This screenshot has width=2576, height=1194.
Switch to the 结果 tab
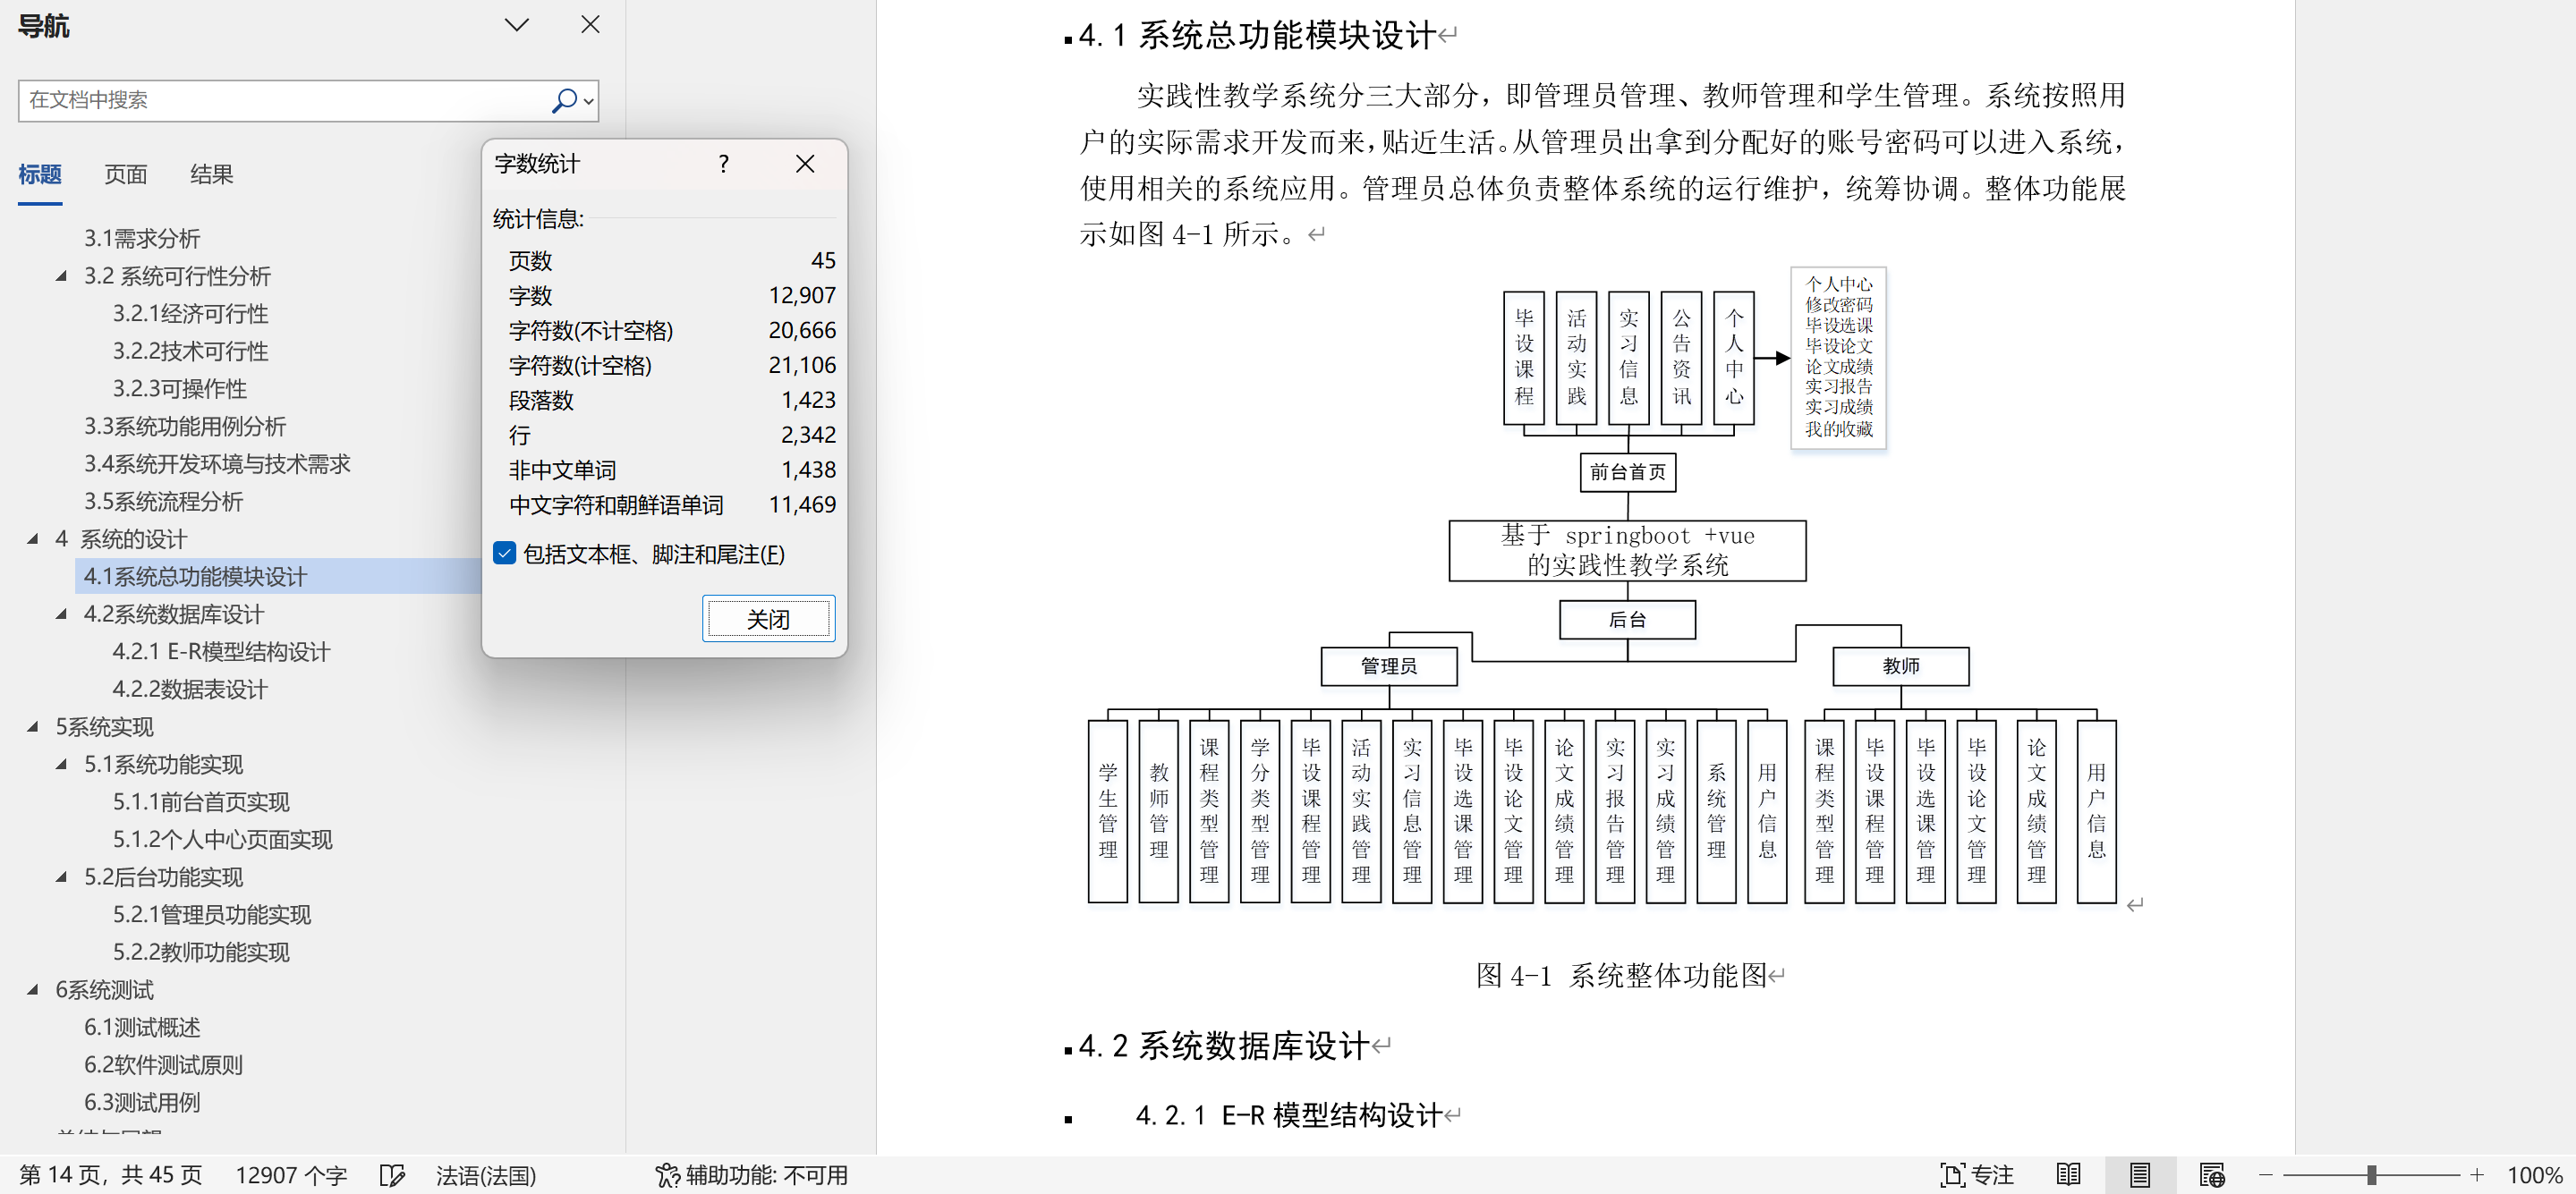pyautogui.click(x=211, y=174)
